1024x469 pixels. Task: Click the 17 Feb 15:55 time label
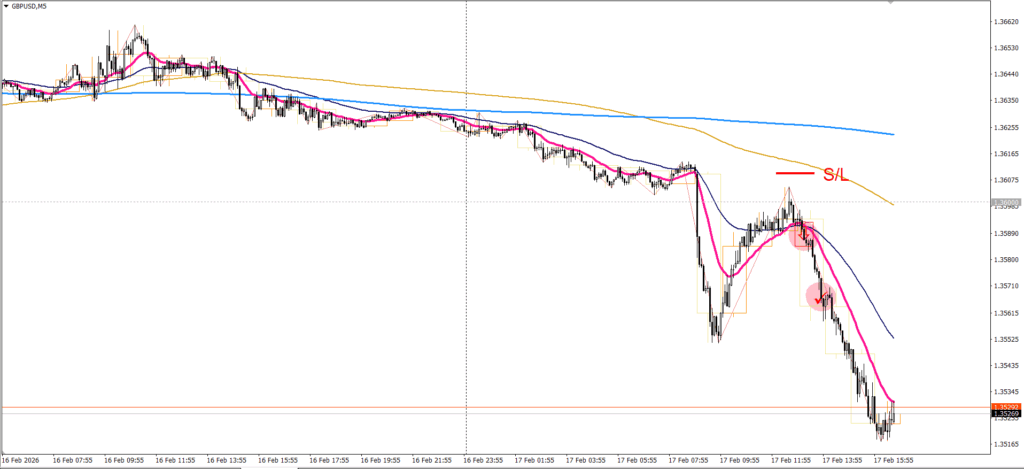[x=895, y=461]
